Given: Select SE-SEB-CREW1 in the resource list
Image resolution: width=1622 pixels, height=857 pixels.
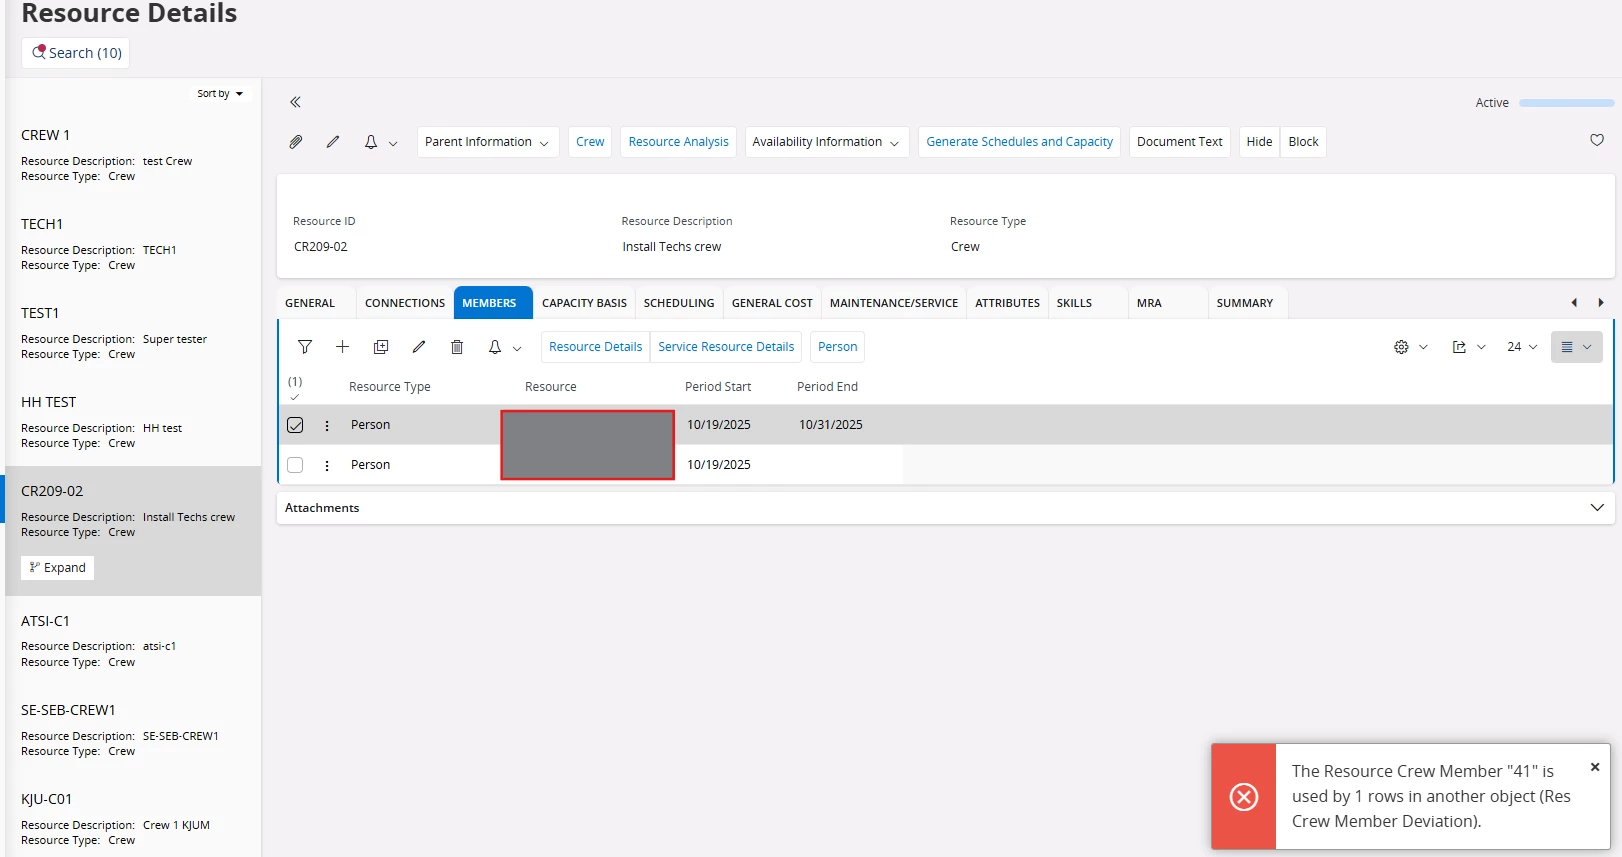Looking at the screenshot, I should (x=133, y=730).
